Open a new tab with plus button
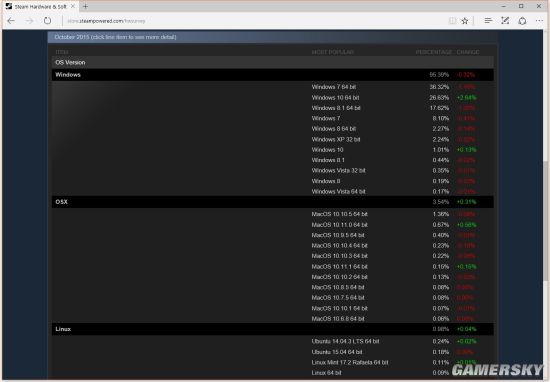This screenshot has height=382, width=550. coord(85,6)
